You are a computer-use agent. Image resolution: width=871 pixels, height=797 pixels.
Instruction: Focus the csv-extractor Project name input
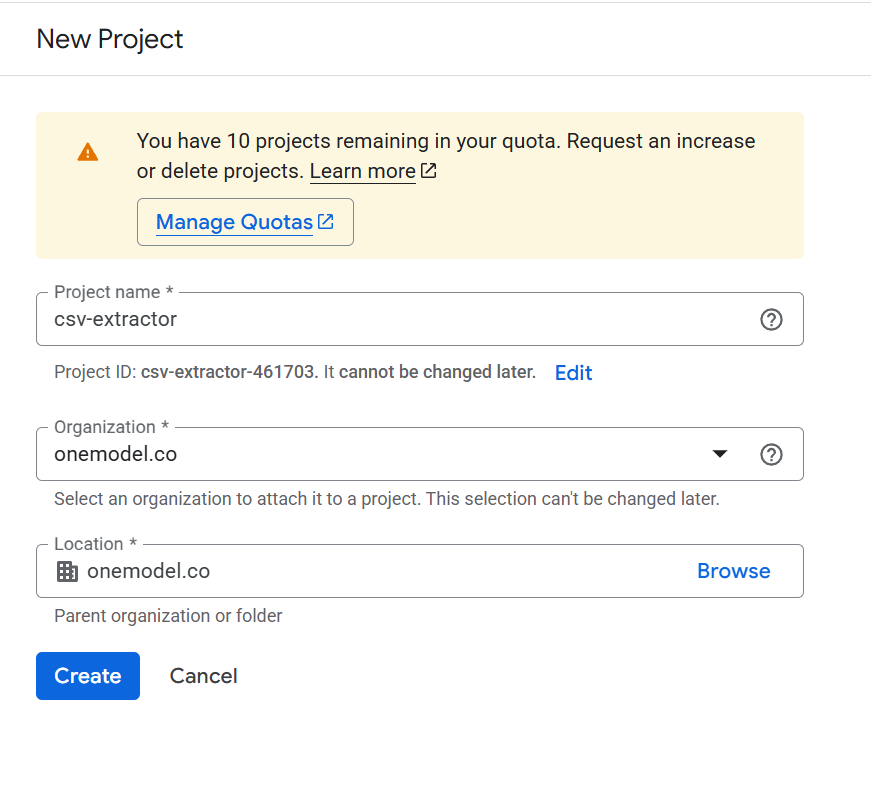[400, 320]
